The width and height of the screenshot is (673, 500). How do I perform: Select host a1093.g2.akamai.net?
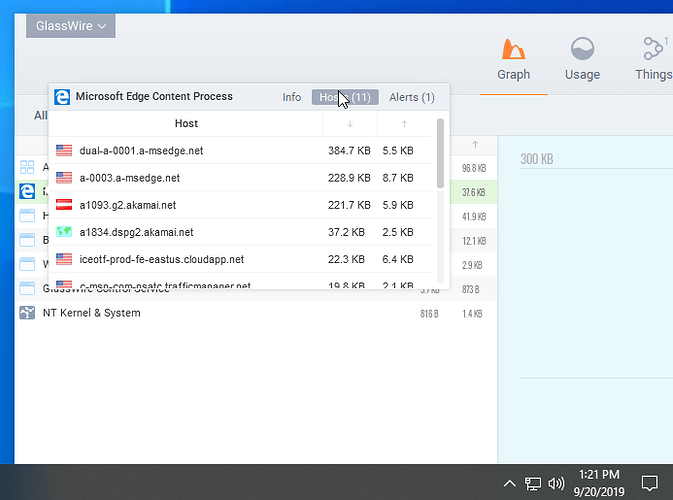127,205
